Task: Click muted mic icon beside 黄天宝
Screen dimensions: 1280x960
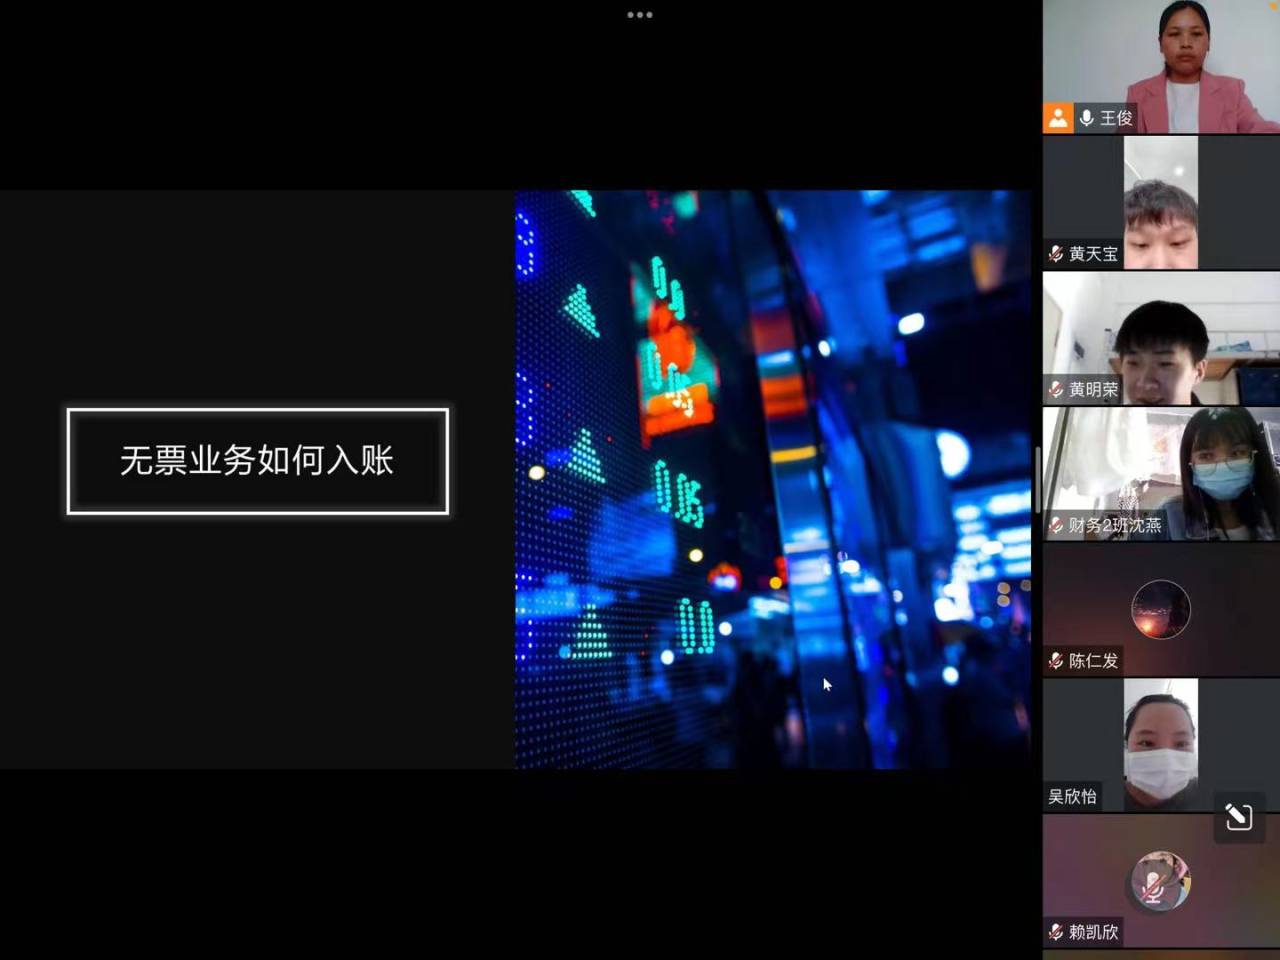Action: point(1056,254)
